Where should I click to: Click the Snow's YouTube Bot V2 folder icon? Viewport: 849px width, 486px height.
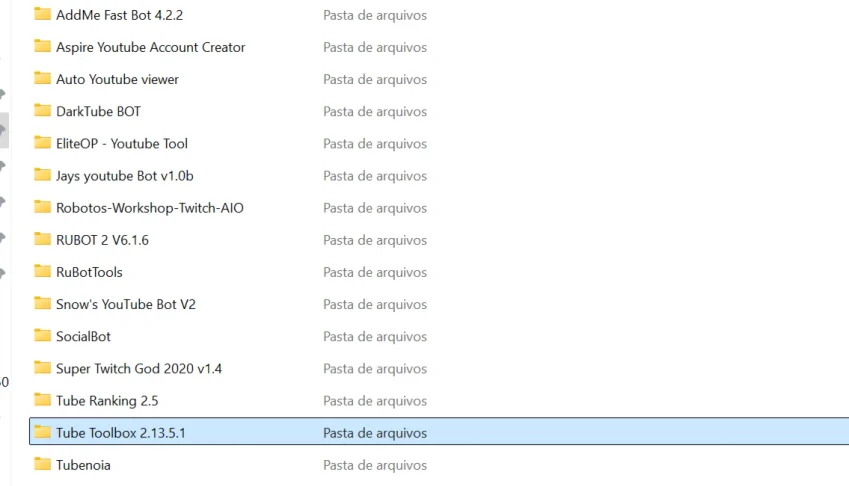click(42, 303)
